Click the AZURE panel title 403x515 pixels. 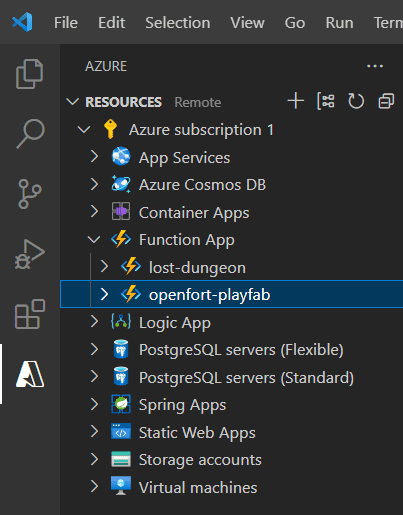click(106, 66)
